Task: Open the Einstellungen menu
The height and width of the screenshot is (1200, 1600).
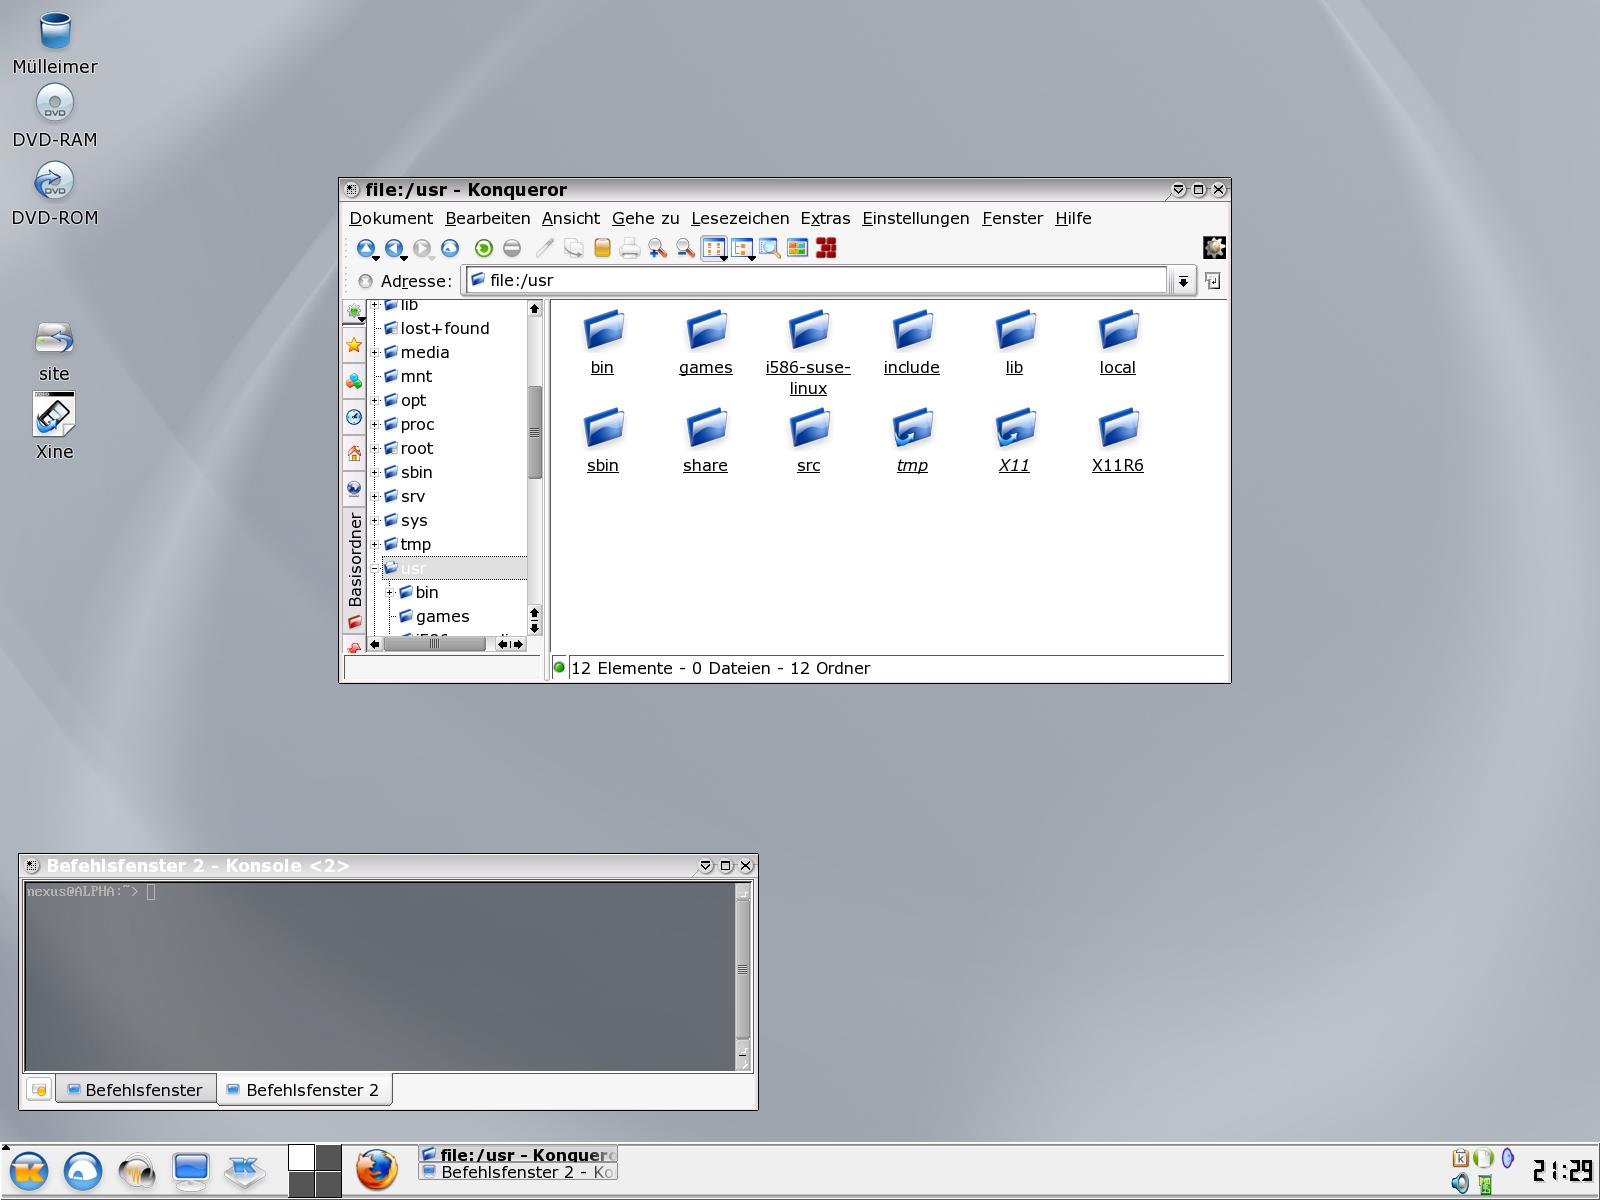Action: [x=916, y=218]
